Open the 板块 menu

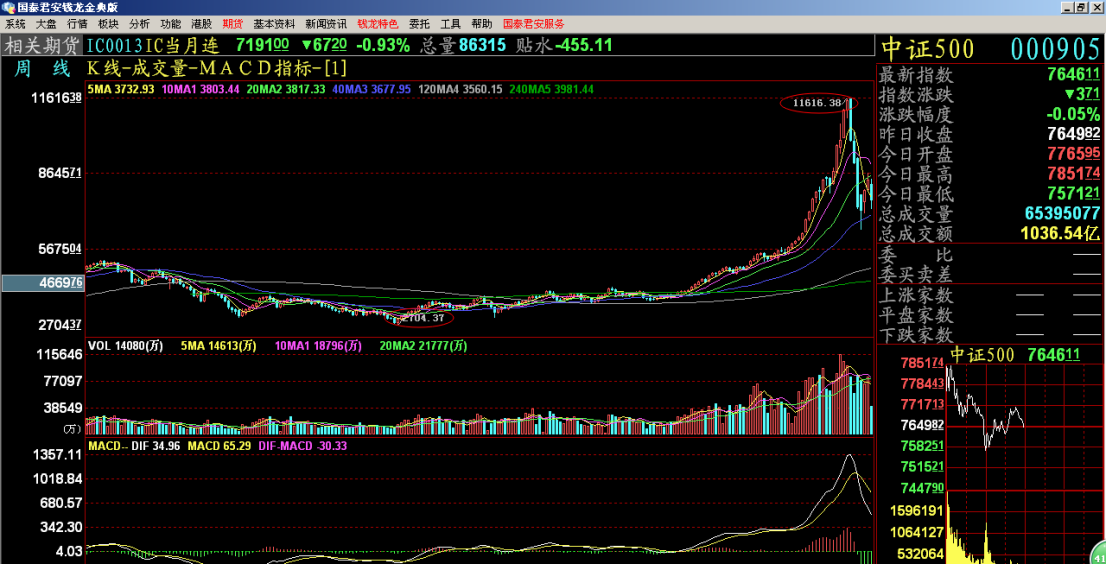108,24
